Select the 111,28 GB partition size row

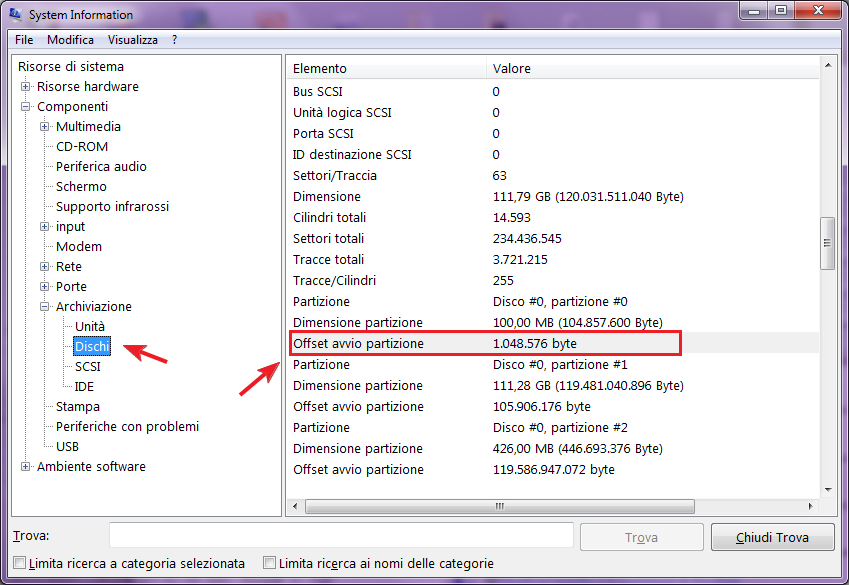pos(553,386)
